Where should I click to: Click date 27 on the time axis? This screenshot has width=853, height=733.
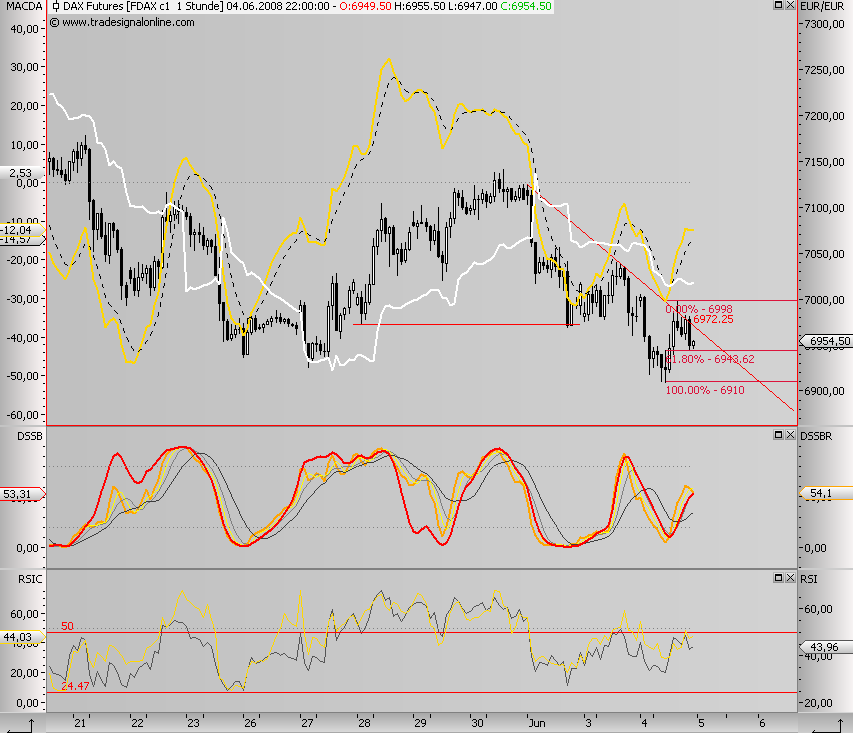tap(307, 723)
